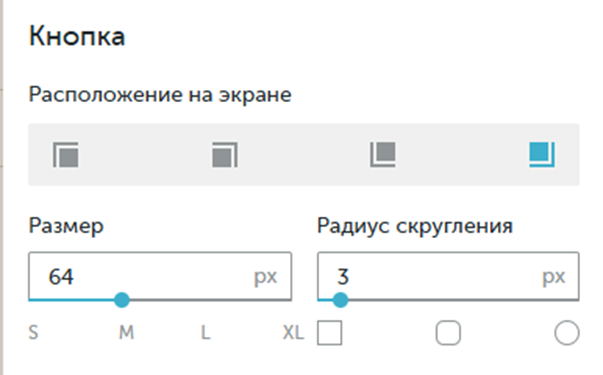Grab the Размер slider handle

(x=122, y=300)
